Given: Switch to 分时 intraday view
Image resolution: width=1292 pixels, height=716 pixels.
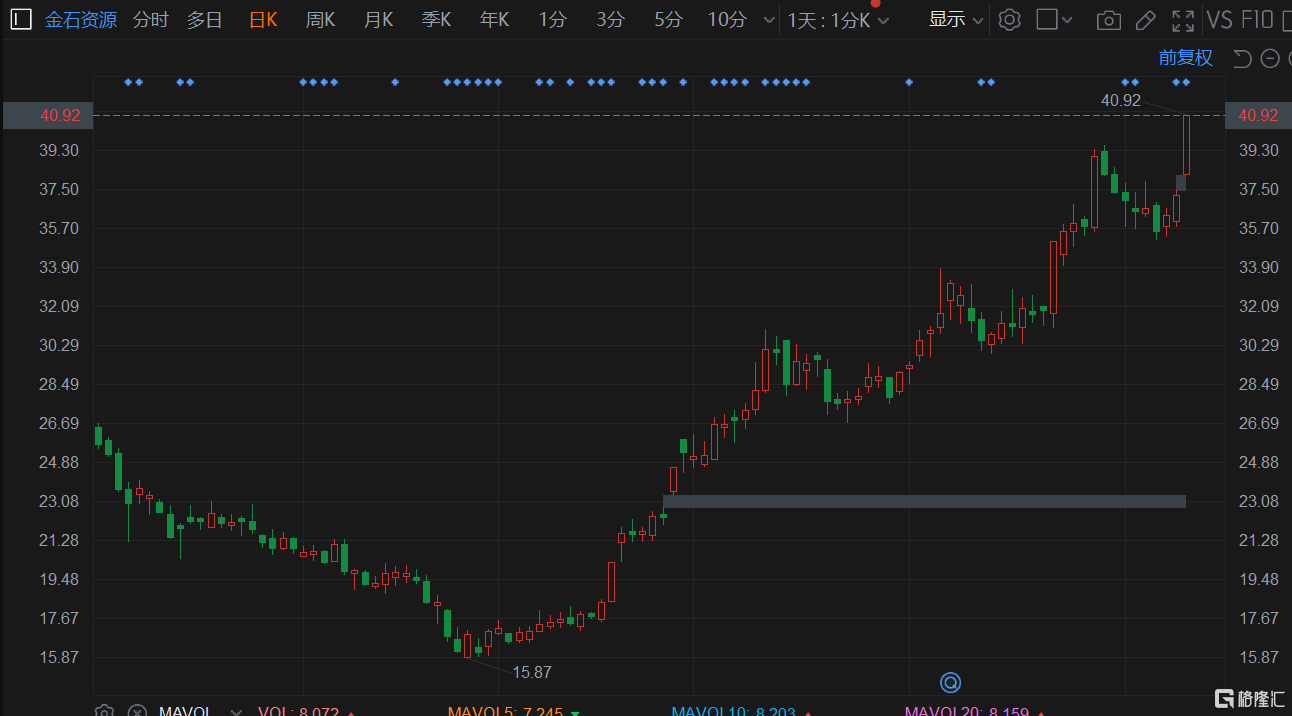Looking at the screenshot, I should pos(151,19).
